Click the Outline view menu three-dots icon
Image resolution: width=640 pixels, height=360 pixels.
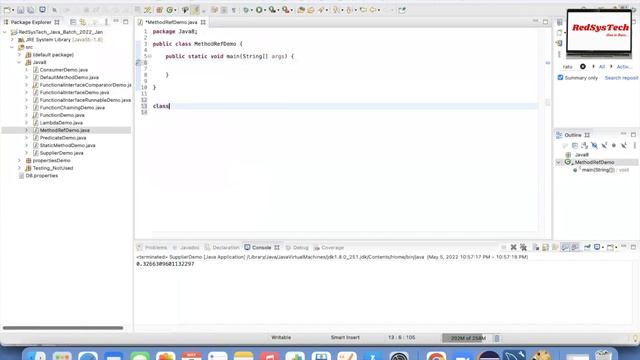(x=634, y=145)
